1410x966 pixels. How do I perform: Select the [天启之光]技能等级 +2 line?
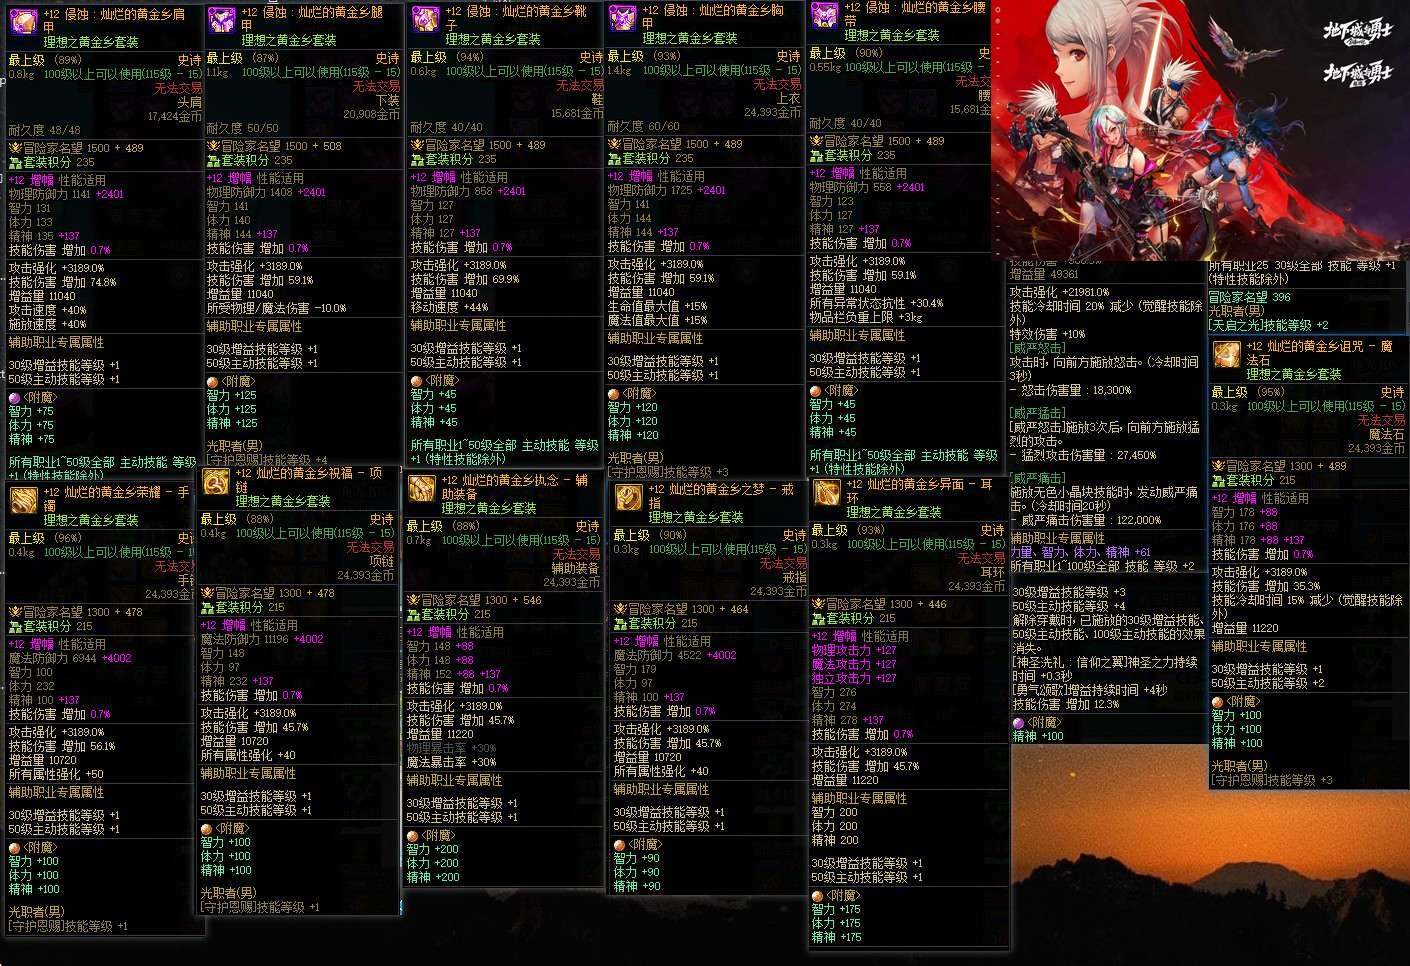click(1269, 325)
